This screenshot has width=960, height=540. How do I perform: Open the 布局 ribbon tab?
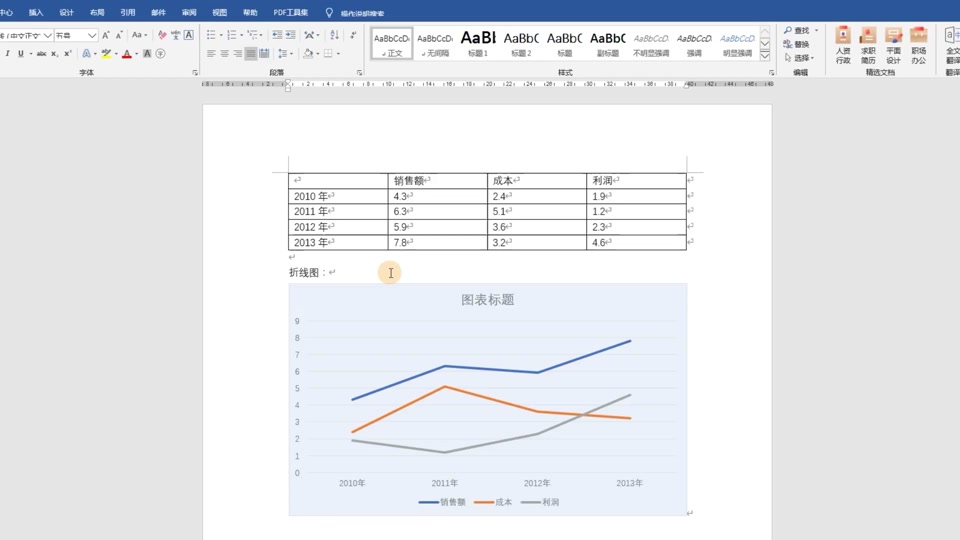tap(97, 13)
